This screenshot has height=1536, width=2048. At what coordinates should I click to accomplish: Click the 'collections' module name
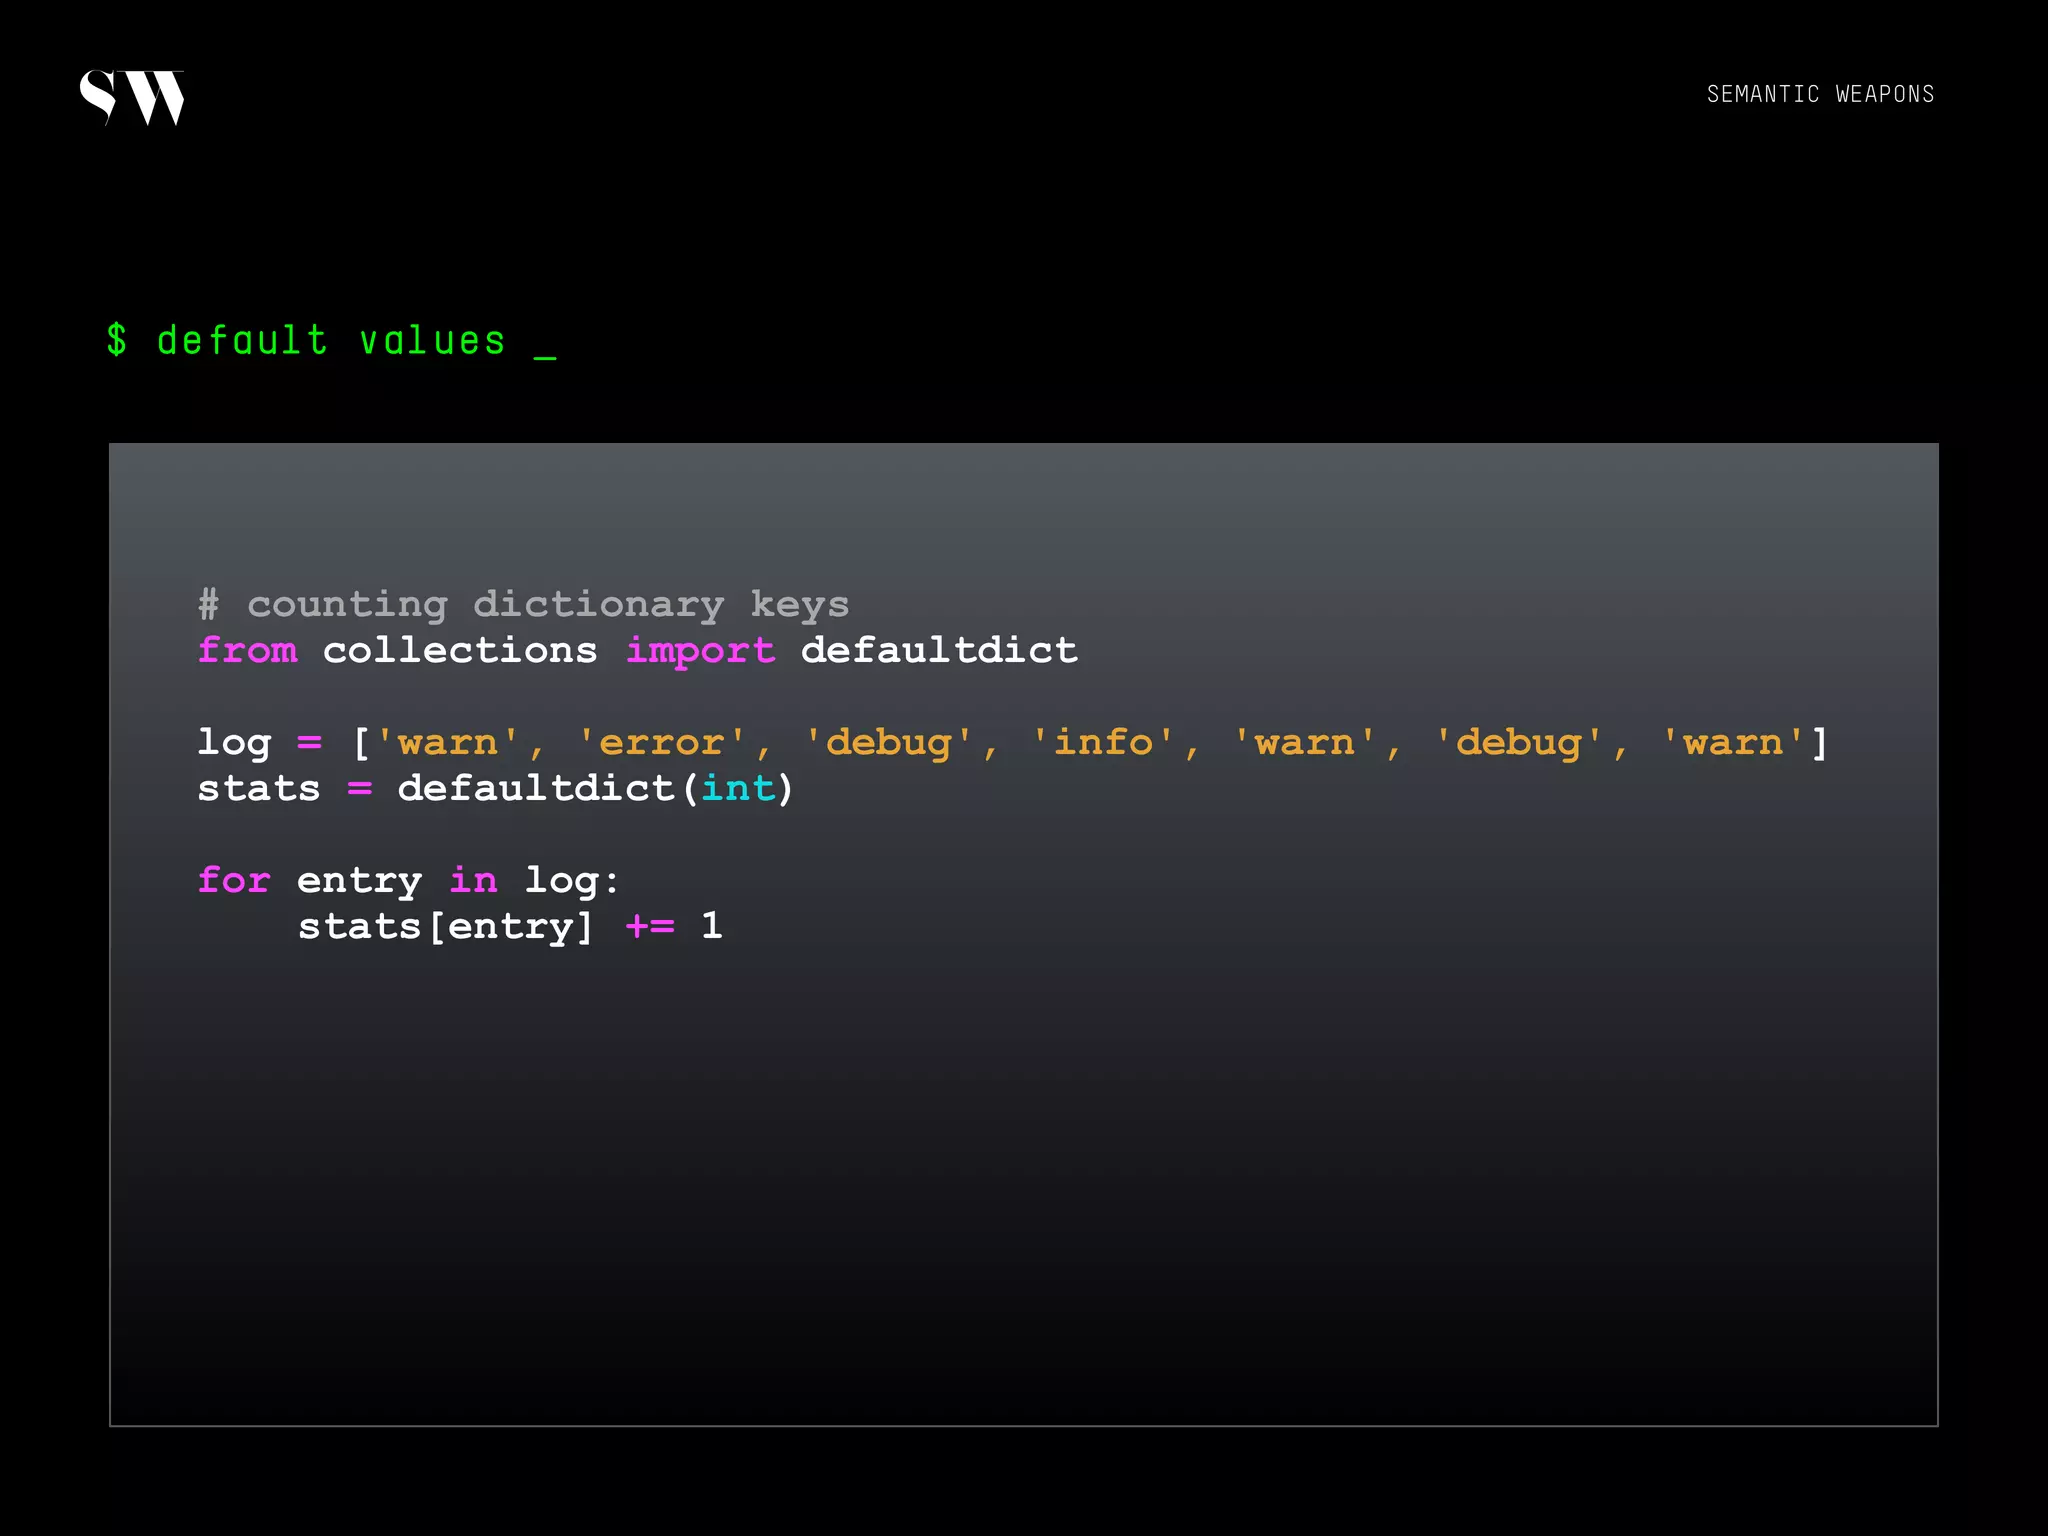tap(460, 650)
